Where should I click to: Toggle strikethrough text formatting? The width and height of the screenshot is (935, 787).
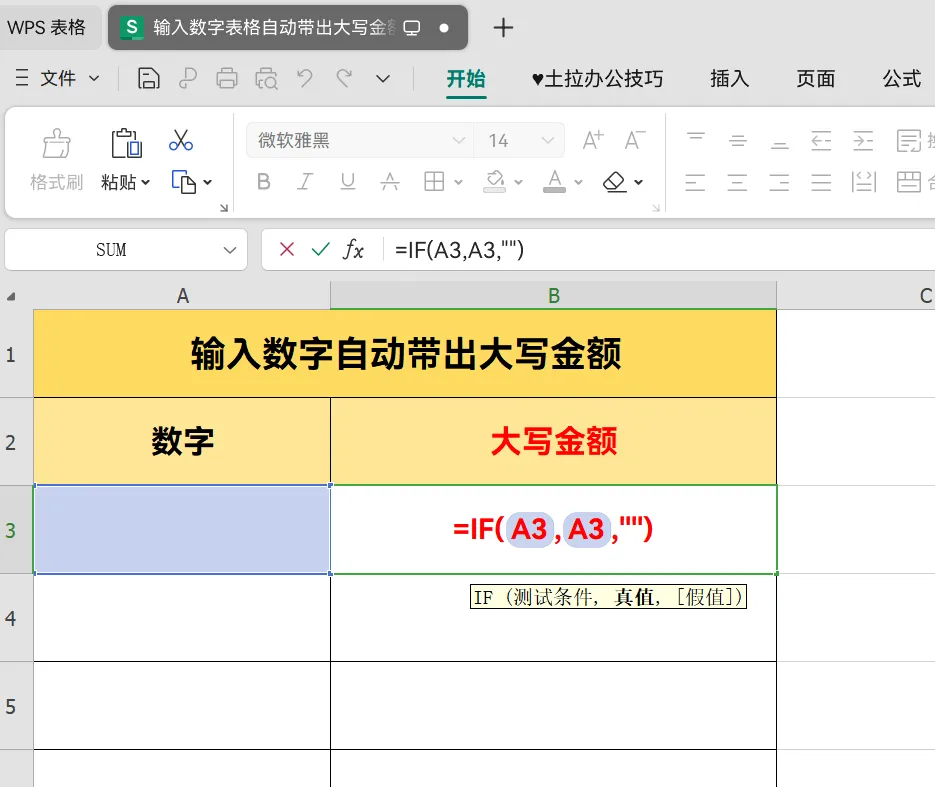[390, 181]
